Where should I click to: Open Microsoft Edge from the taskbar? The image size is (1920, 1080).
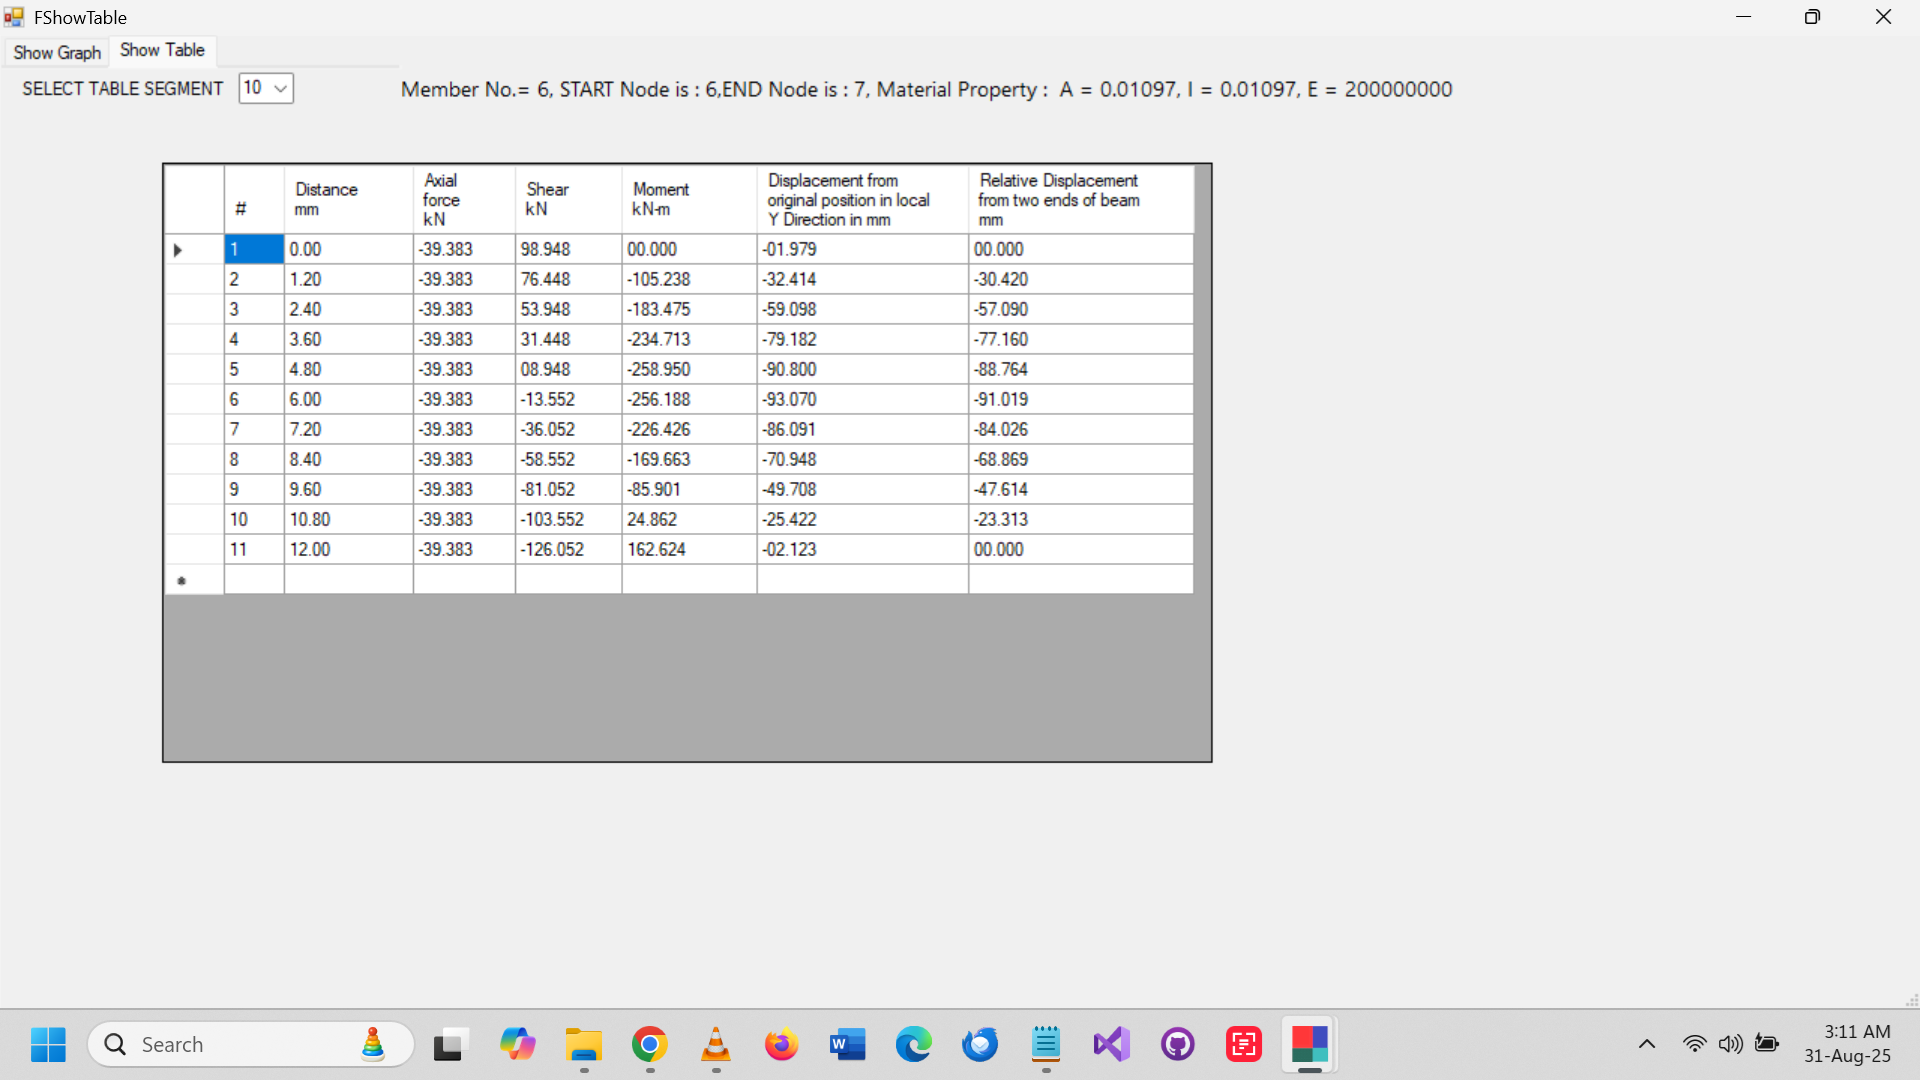pos(913,1044)
